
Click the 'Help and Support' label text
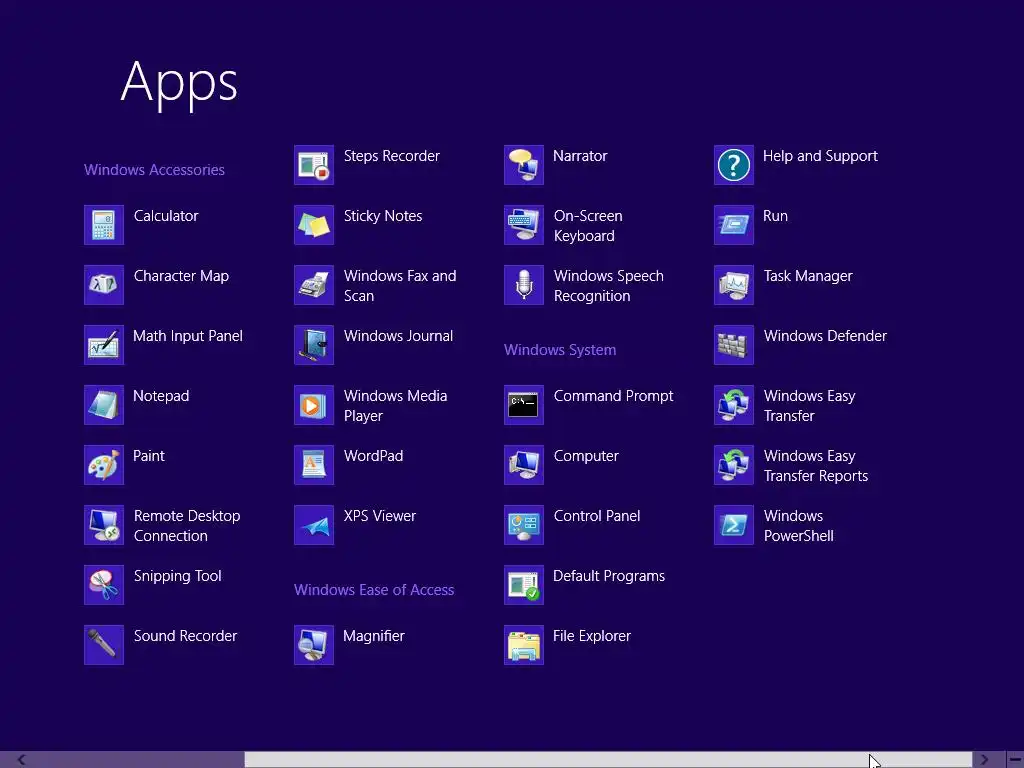pos(820,157)
